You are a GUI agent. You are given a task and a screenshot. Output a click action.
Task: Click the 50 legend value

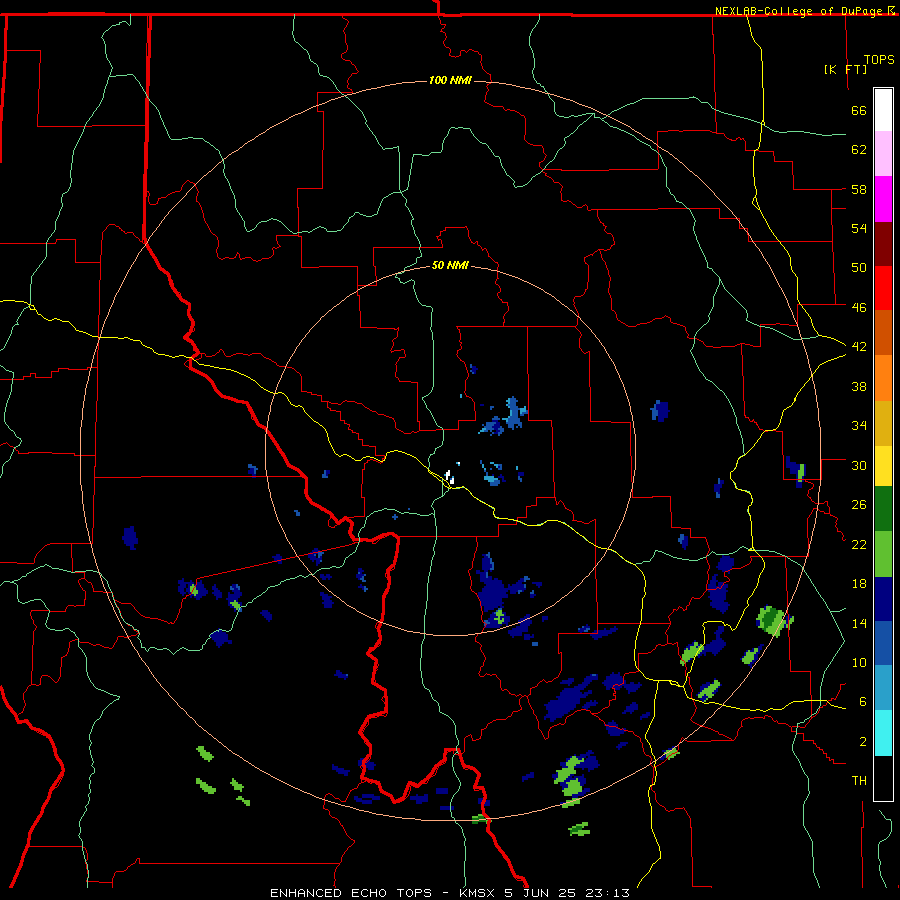tap(859, 268)
